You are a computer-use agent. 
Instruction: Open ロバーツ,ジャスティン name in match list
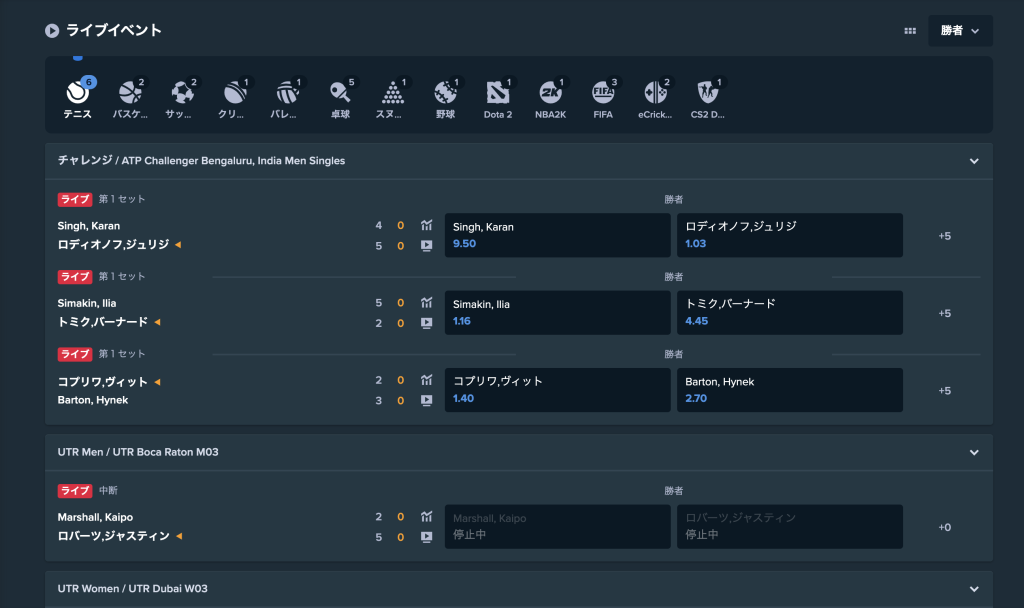click(x=114, y=536)
